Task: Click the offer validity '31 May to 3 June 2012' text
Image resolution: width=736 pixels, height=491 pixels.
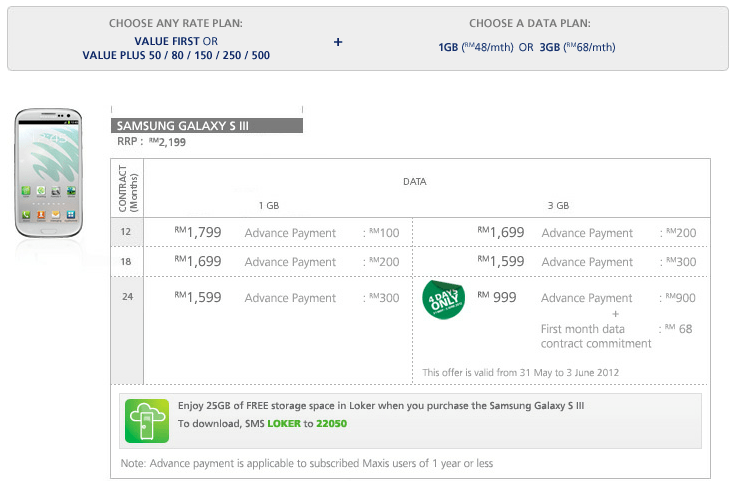Action: coord(569,373)
